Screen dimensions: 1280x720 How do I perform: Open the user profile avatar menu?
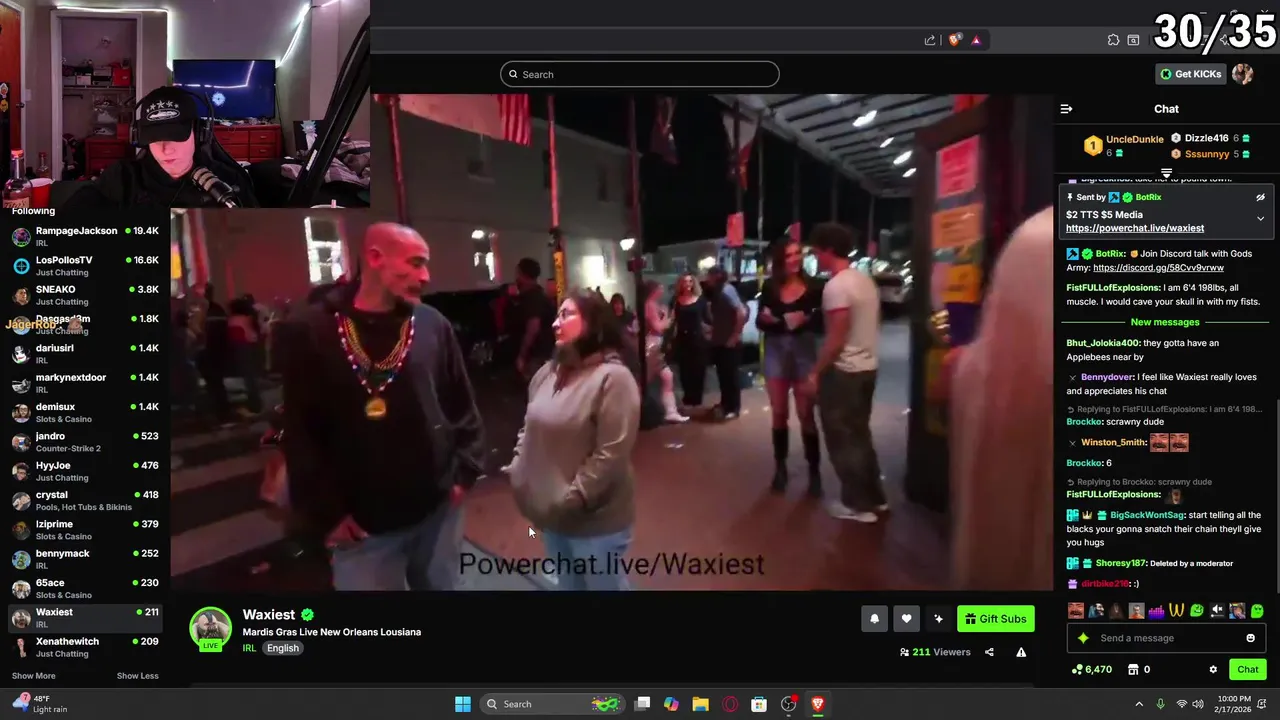[x=1243, y=74]
